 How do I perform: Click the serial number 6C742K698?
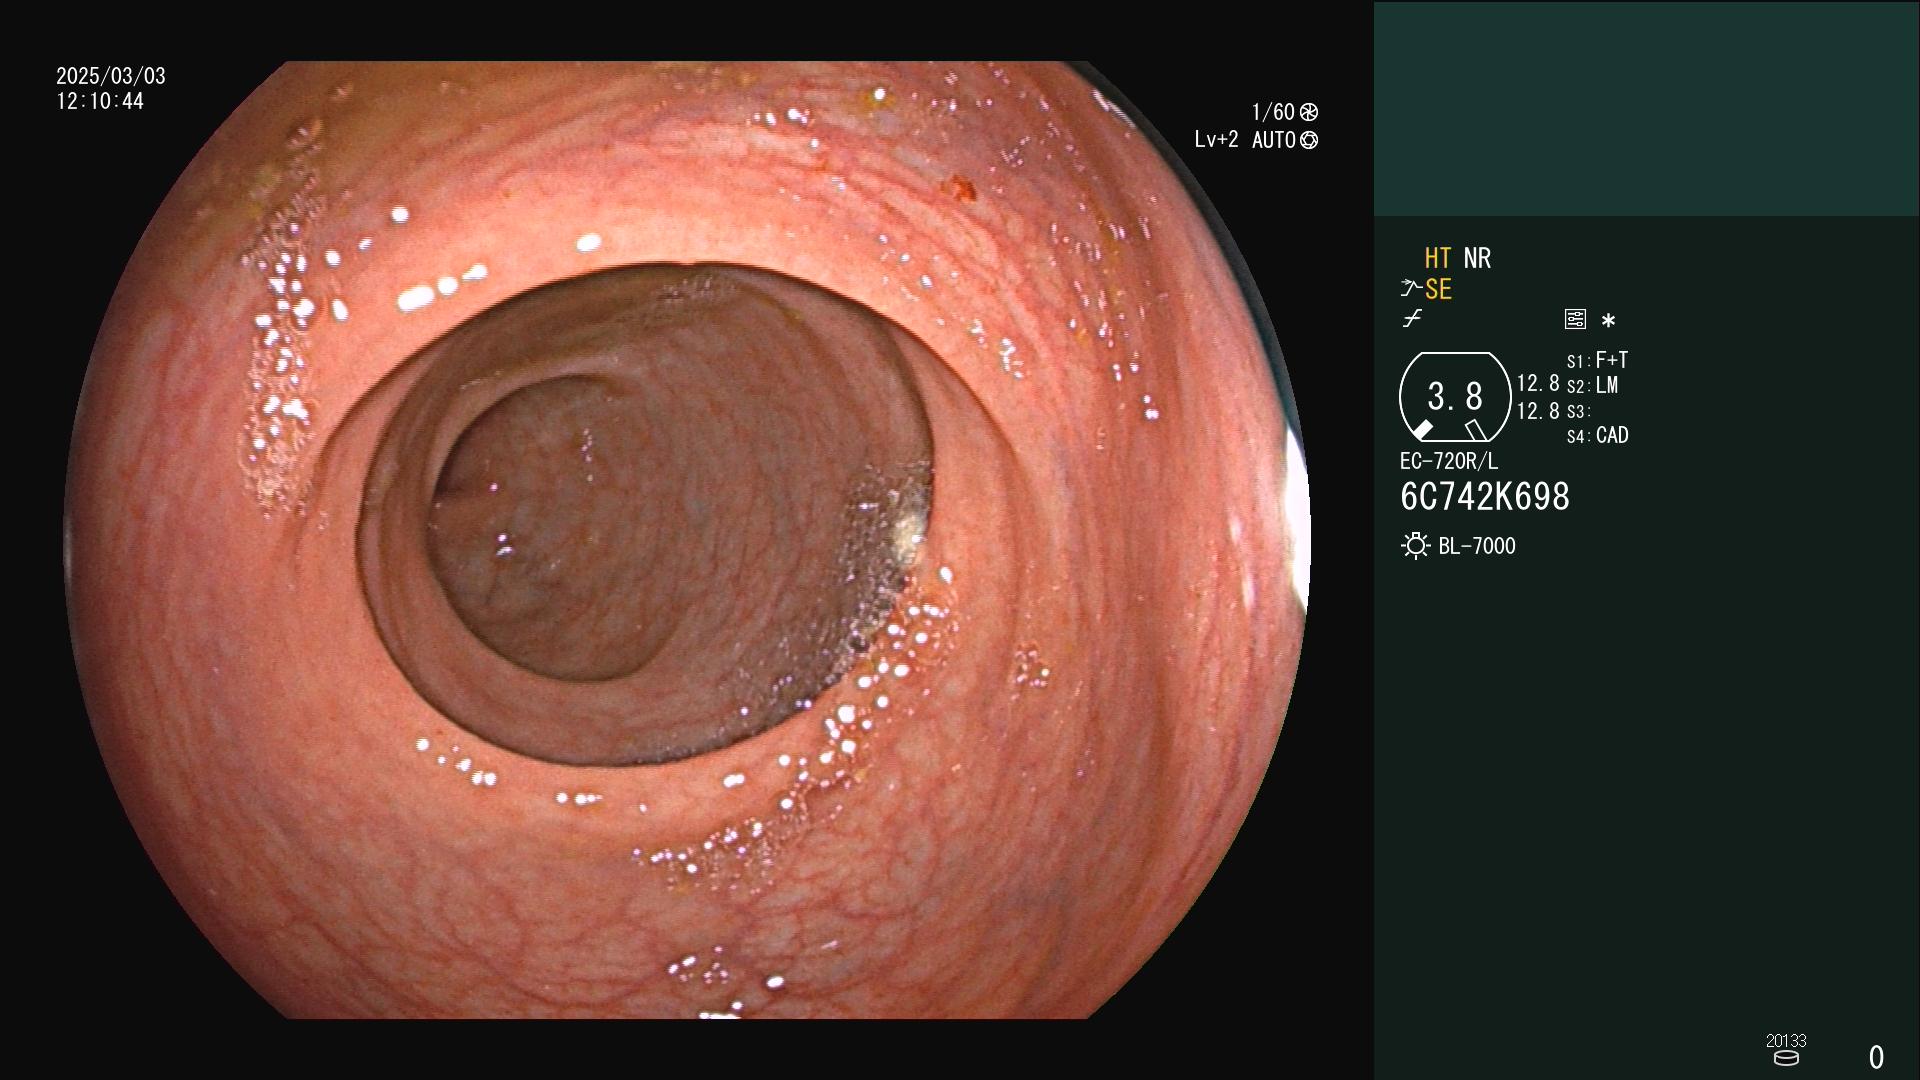coord(1485,497)
